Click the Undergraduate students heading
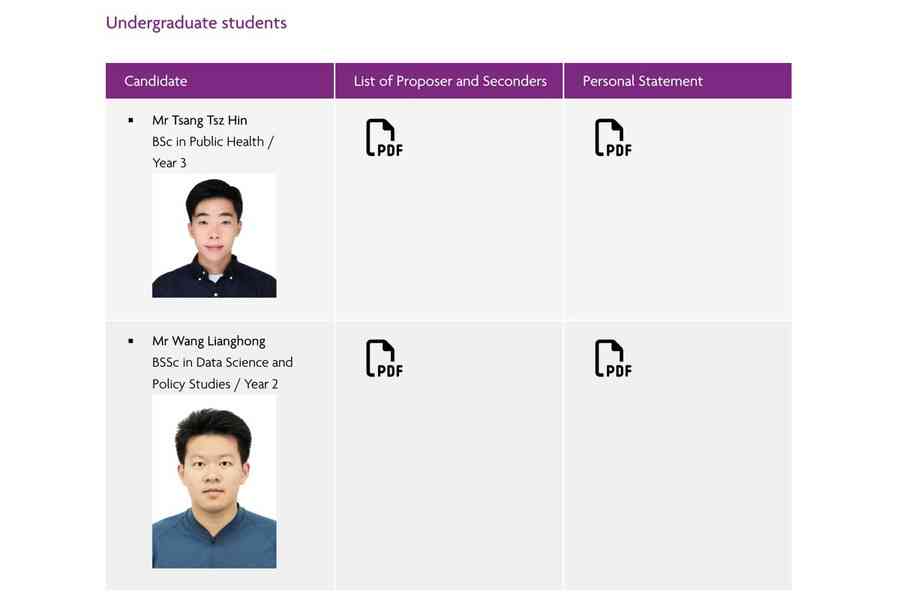 pos(196,22)
